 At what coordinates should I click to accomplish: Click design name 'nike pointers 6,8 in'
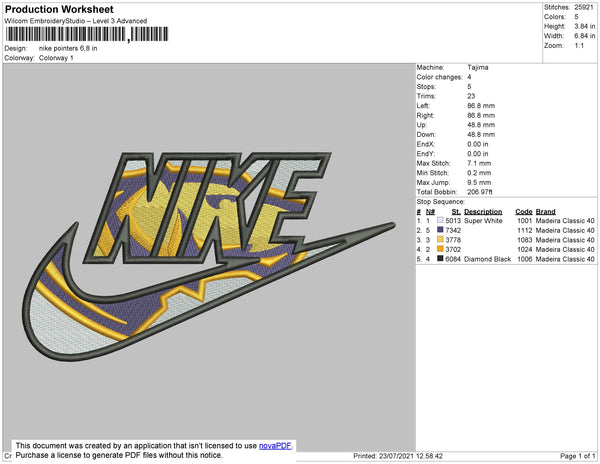[x=68, y=49]
